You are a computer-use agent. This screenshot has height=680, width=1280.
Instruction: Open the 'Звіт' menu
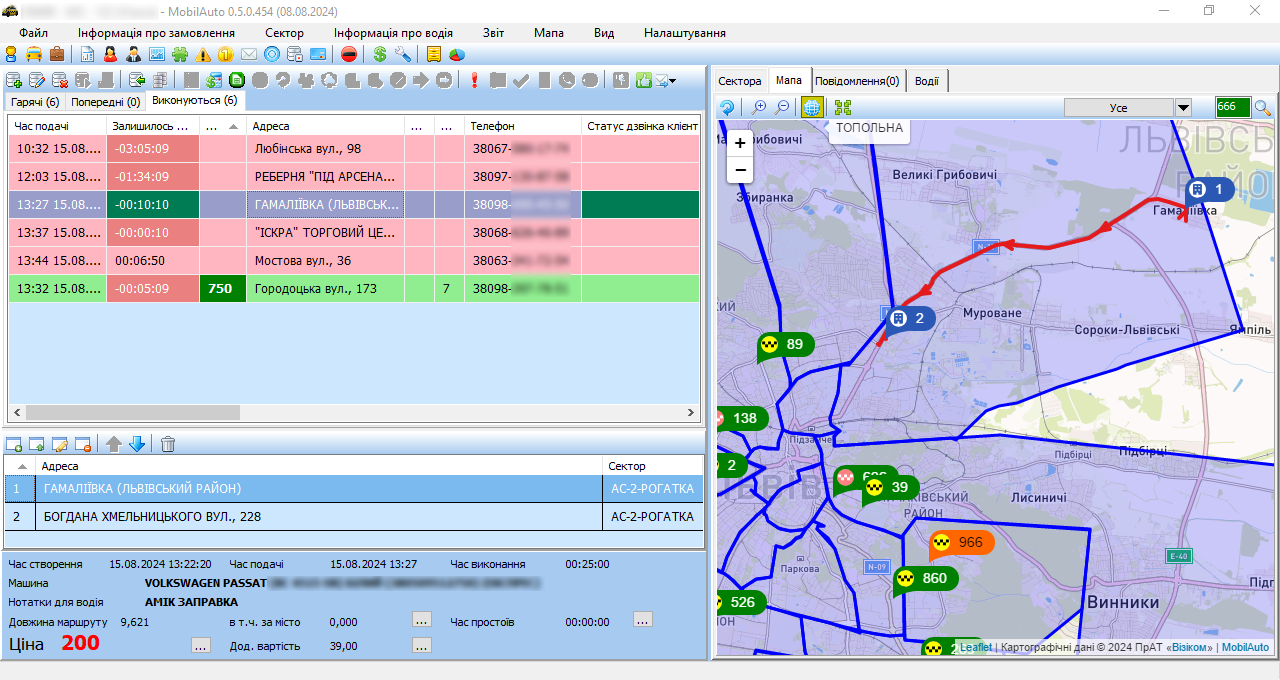(493, 33)
